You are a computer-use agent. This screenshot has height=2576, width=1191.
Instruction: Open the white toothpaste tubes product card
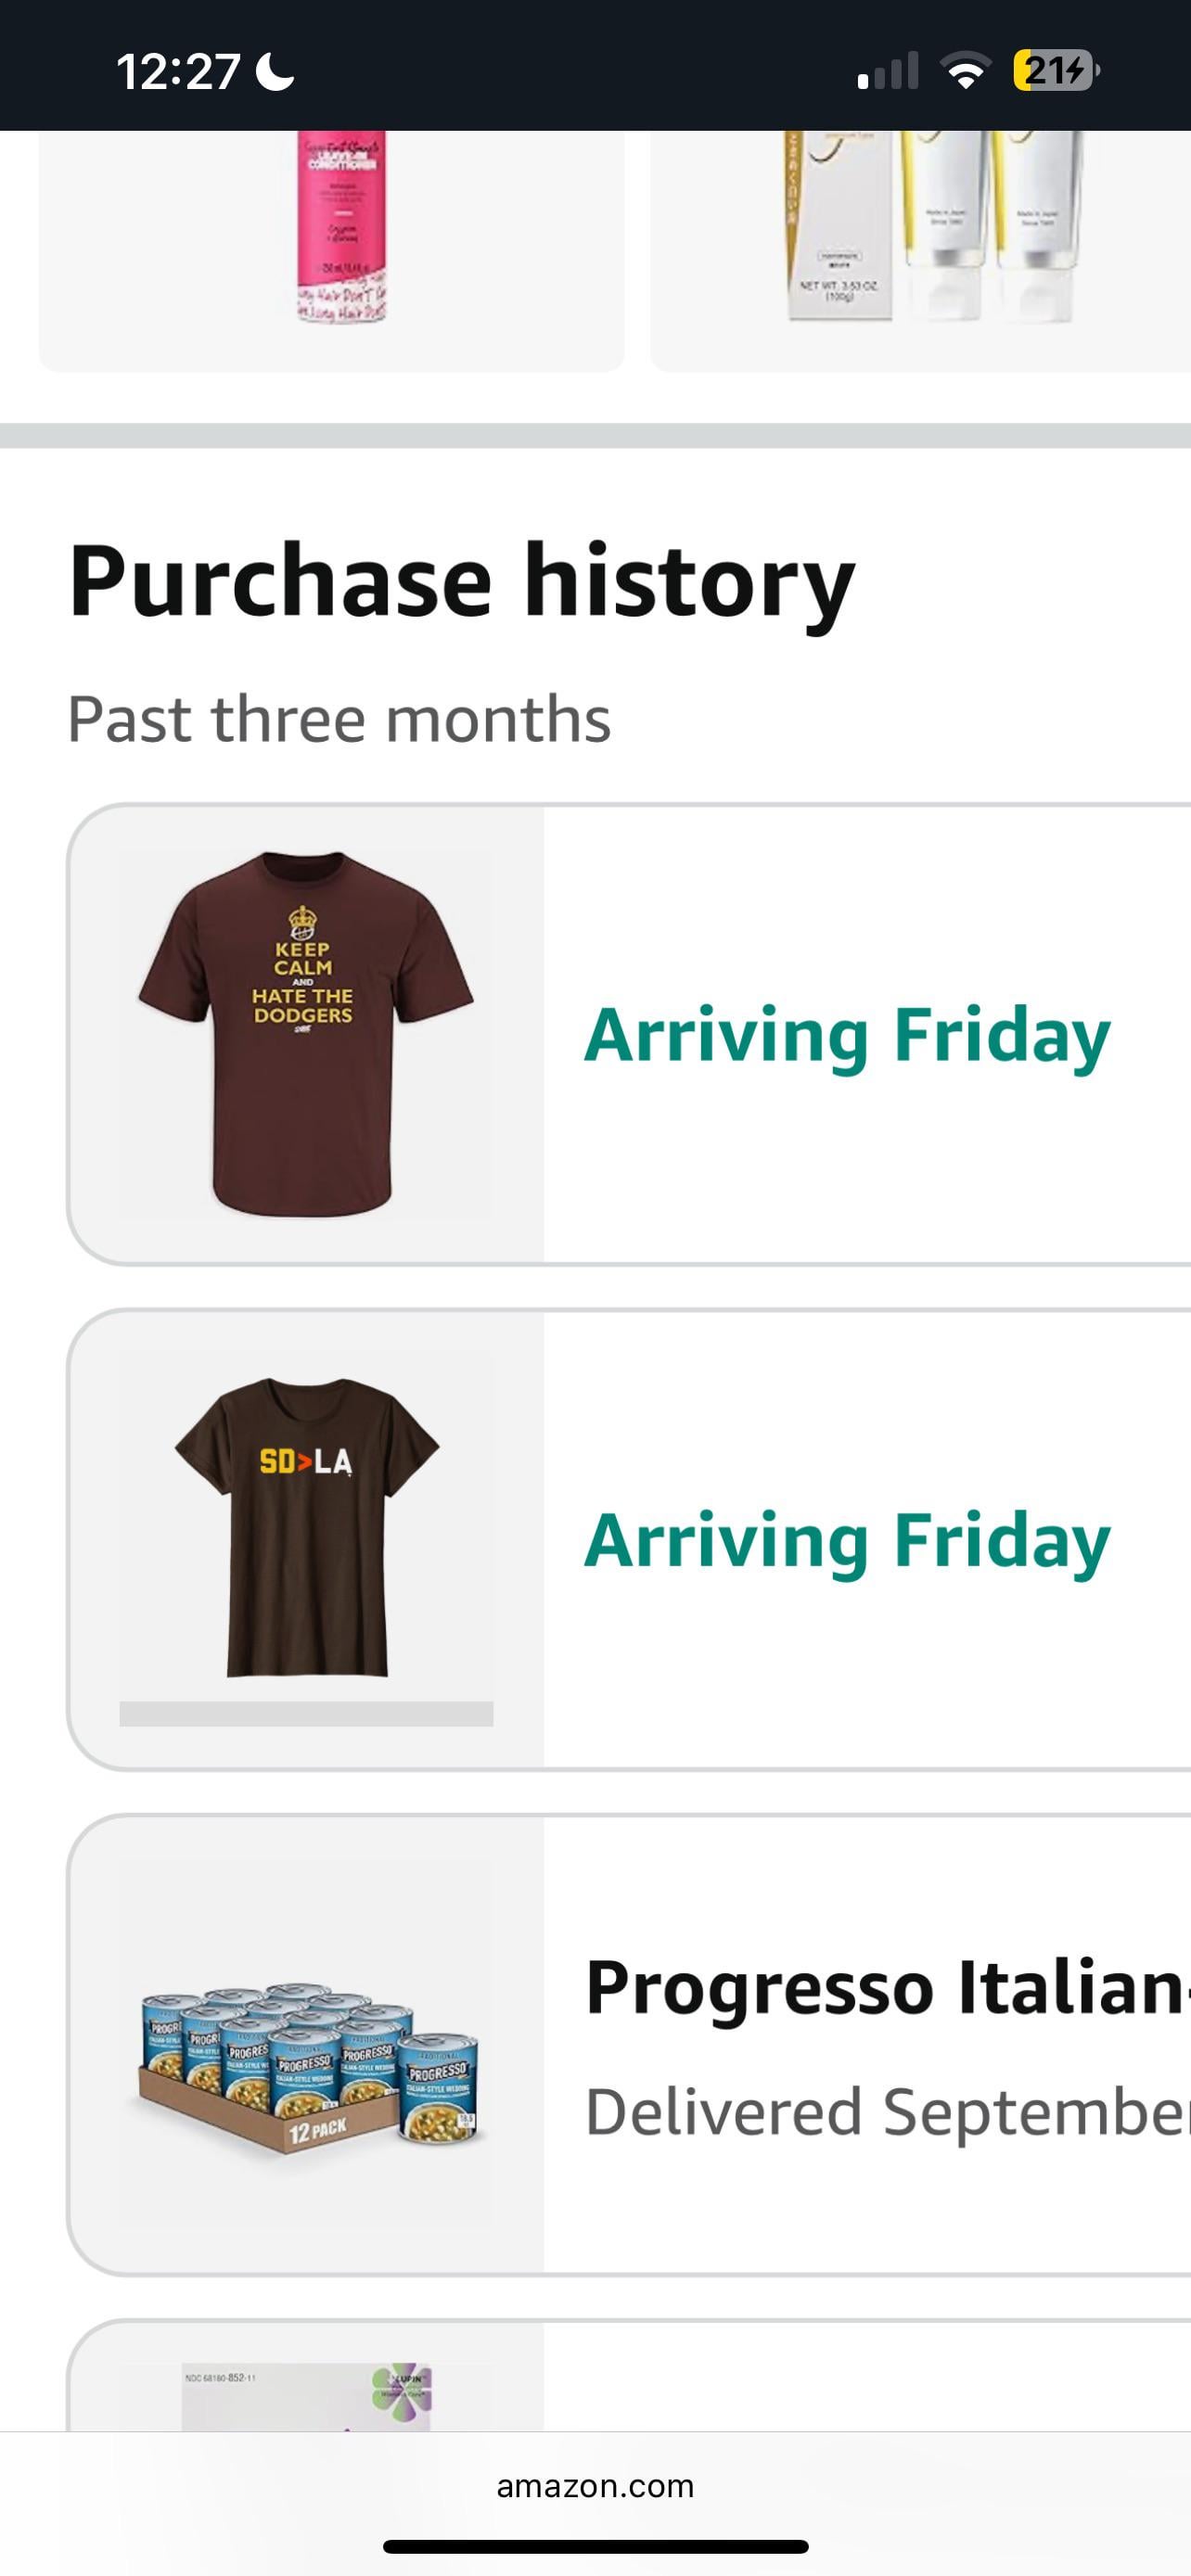[x=920, y=250]
